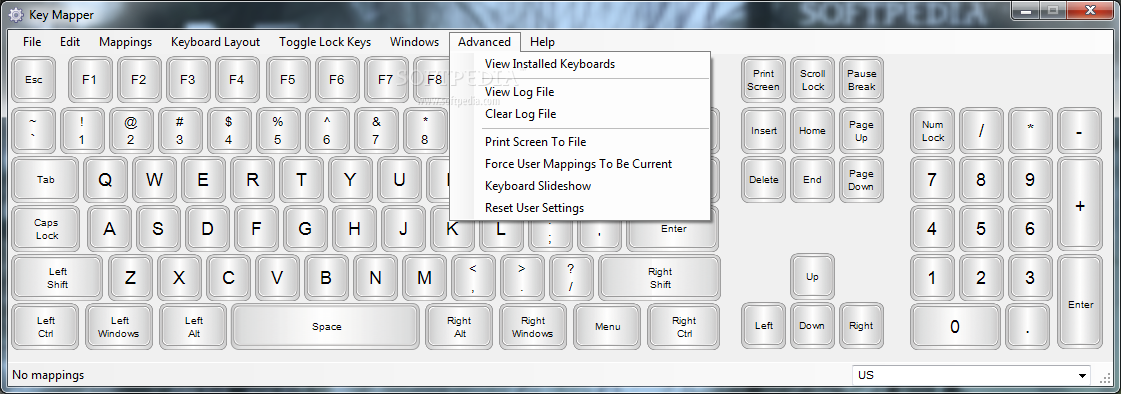Click the @ 2 key
The width and height of the screenshot is (1121, 394).
coord(131,131)
